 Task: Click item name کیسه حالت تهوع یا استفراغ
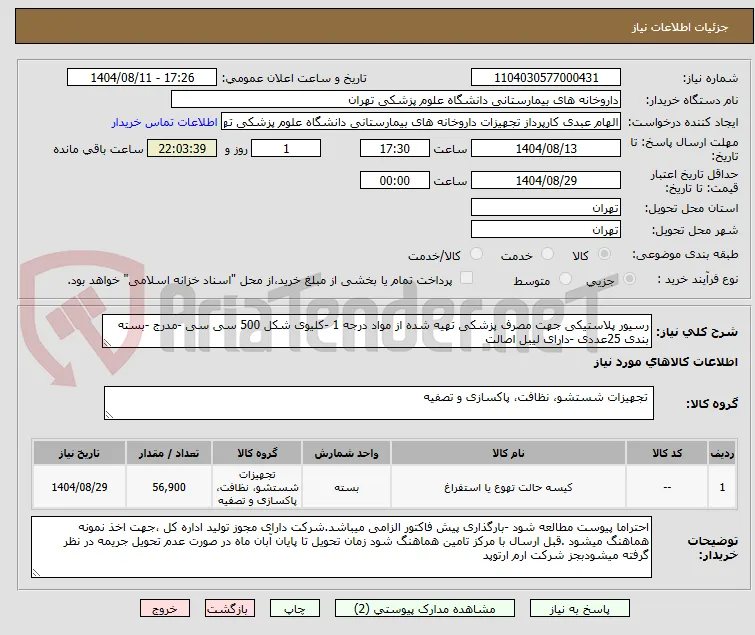click(508, 488)
